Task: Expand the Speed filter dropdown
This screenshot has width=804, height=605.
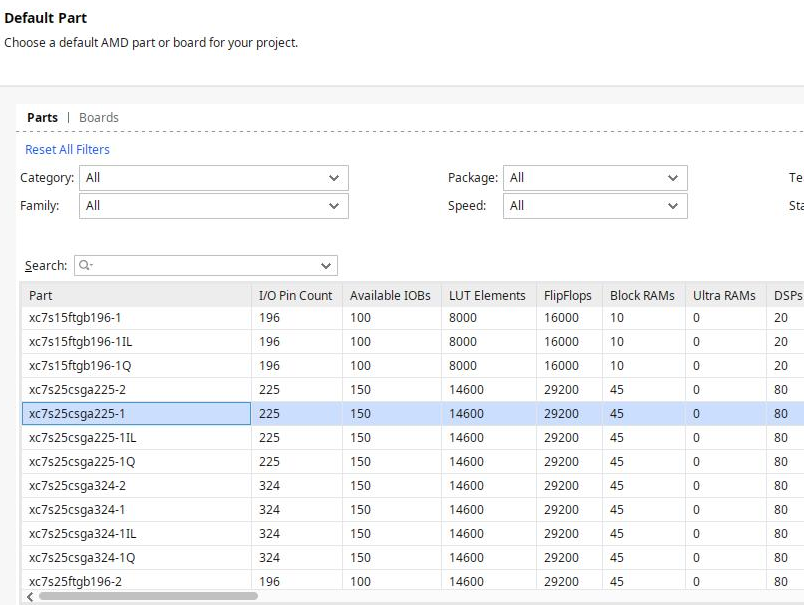Action: [595, 206]
